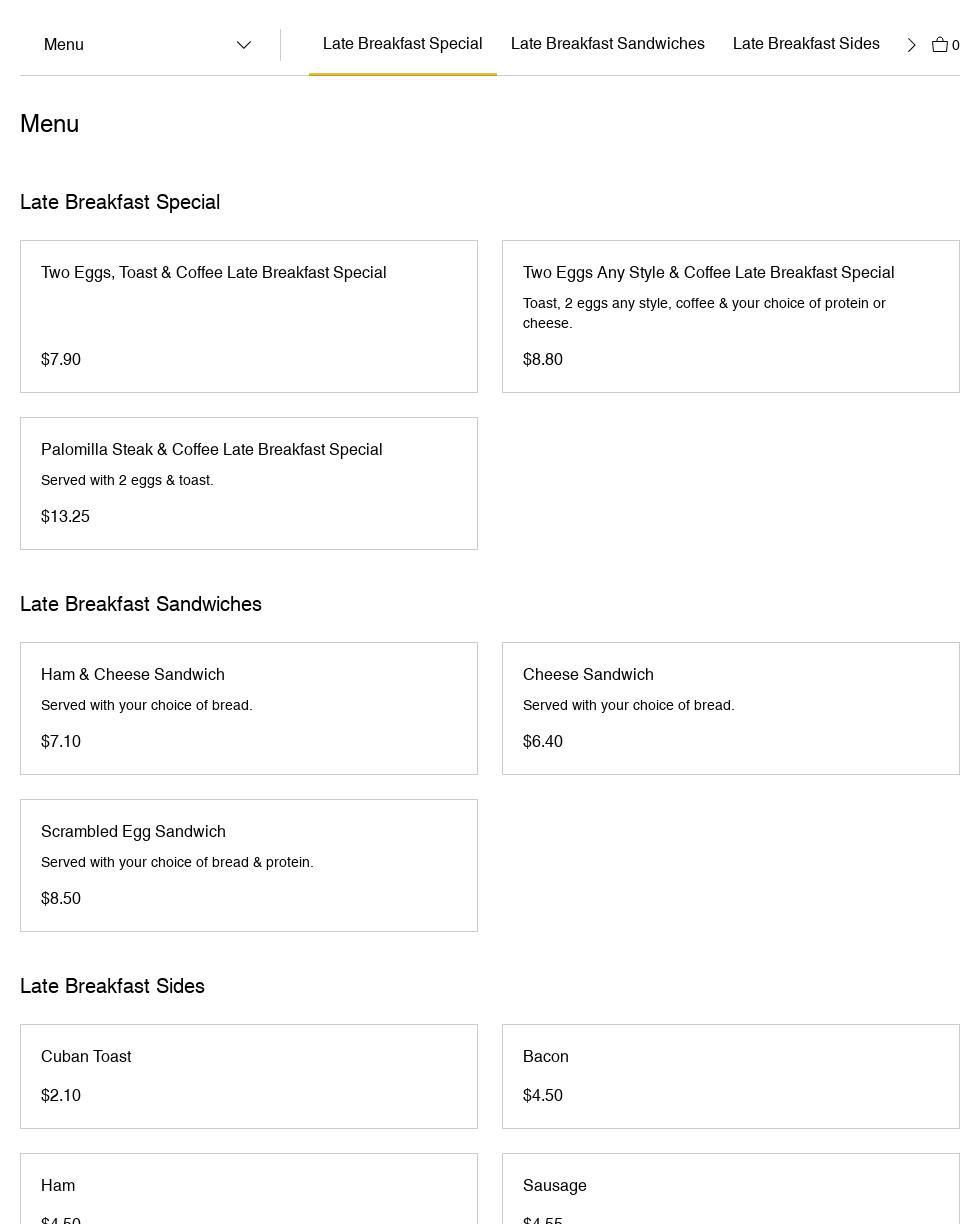Screen dimensions: 965x1224
Task: Select the Bacon side item
Action: (x=730, y=1076)
